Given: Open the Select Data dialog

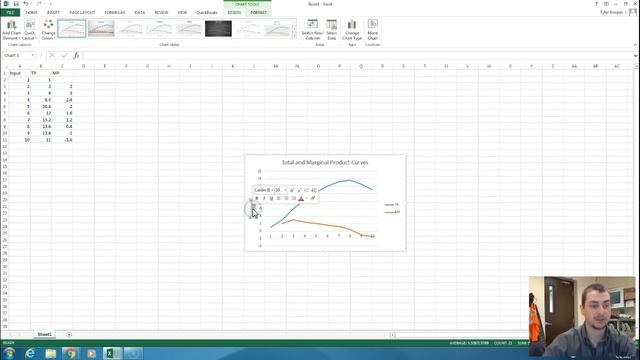Looking at the screenshot, I should (x=331, y=30).
